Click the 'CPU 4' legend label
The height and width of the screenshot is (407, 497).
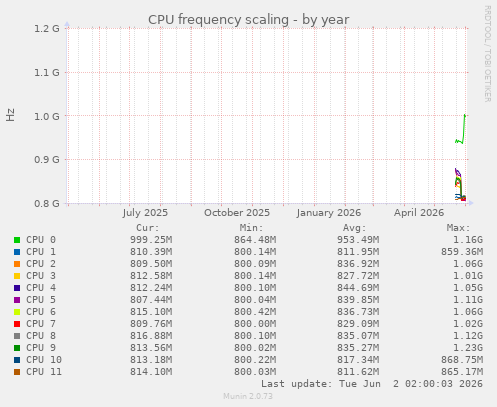pyautogui.click(x=41, y=288)
